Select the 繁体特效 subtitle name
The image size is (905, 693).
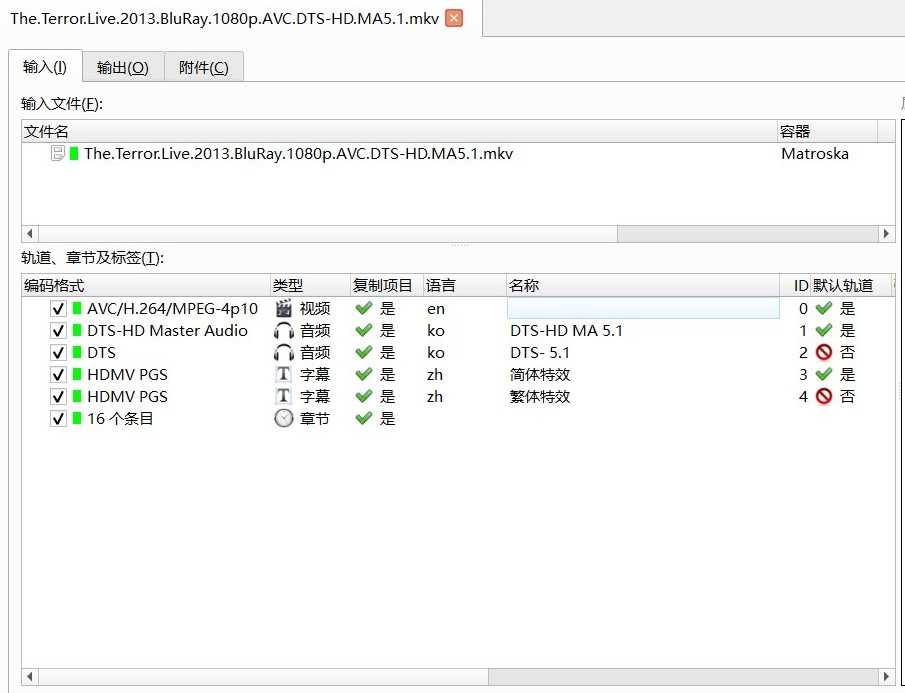540,396
